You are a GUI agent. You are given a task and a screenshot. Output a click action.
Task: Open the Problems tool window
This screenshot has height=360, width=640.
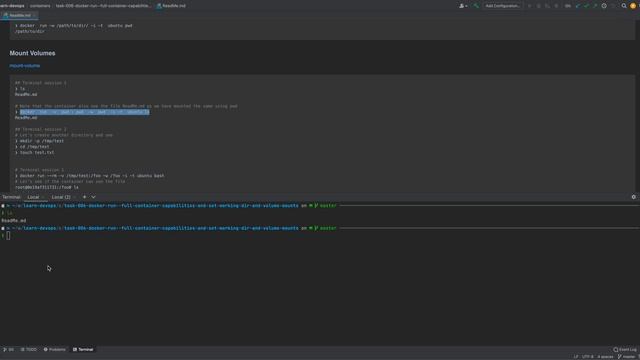click(x=54, y=349)
